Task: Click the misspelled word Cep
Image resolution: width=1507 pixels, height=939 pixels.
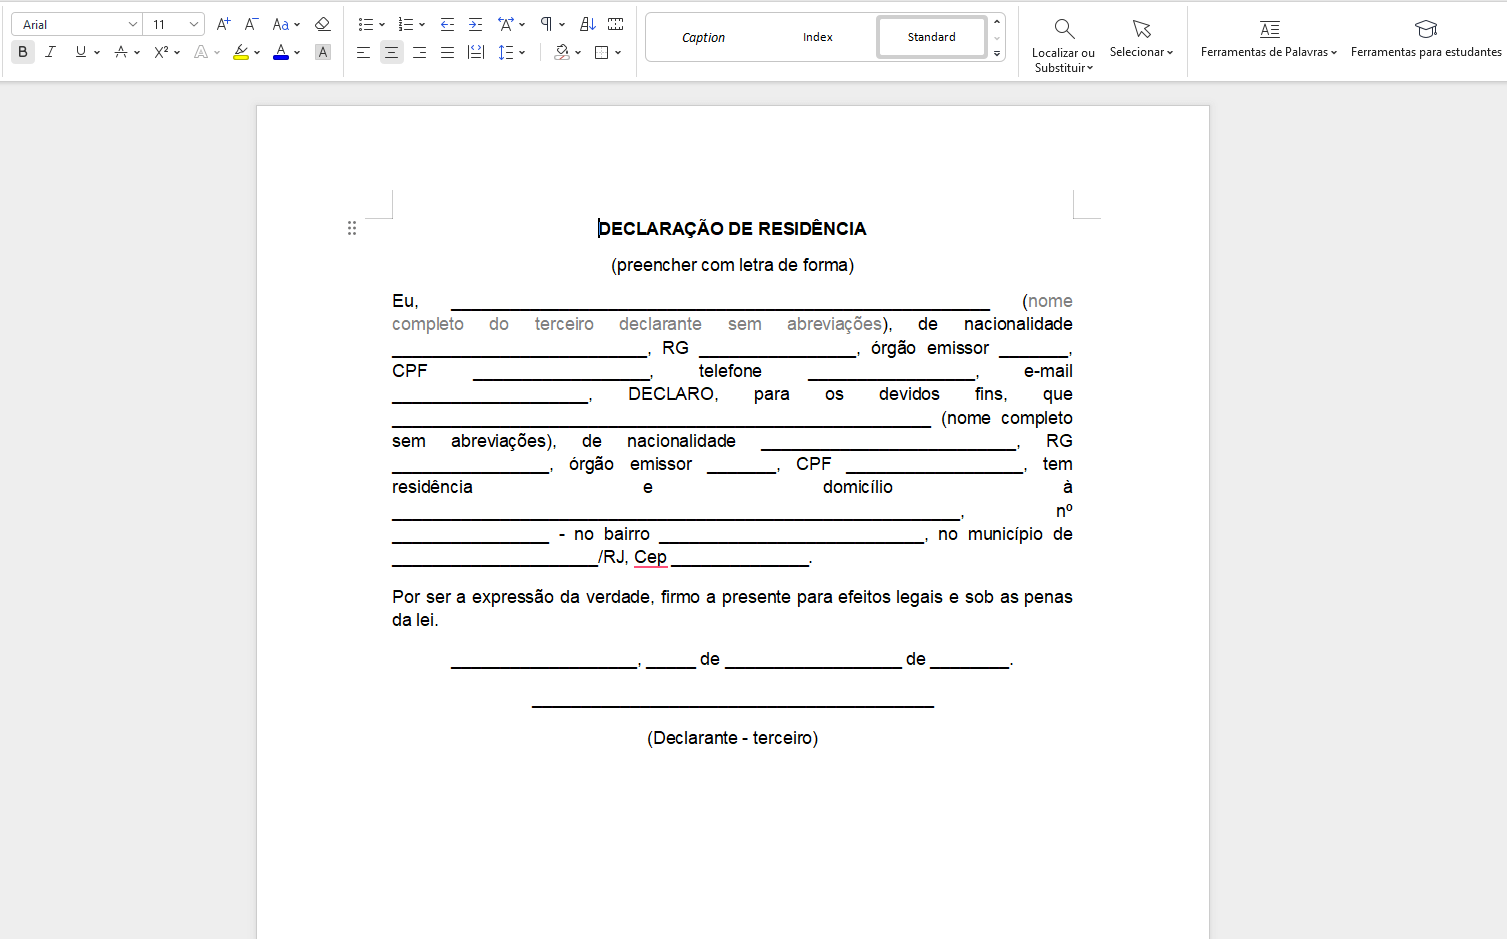Action: click(x=650, y=557)
